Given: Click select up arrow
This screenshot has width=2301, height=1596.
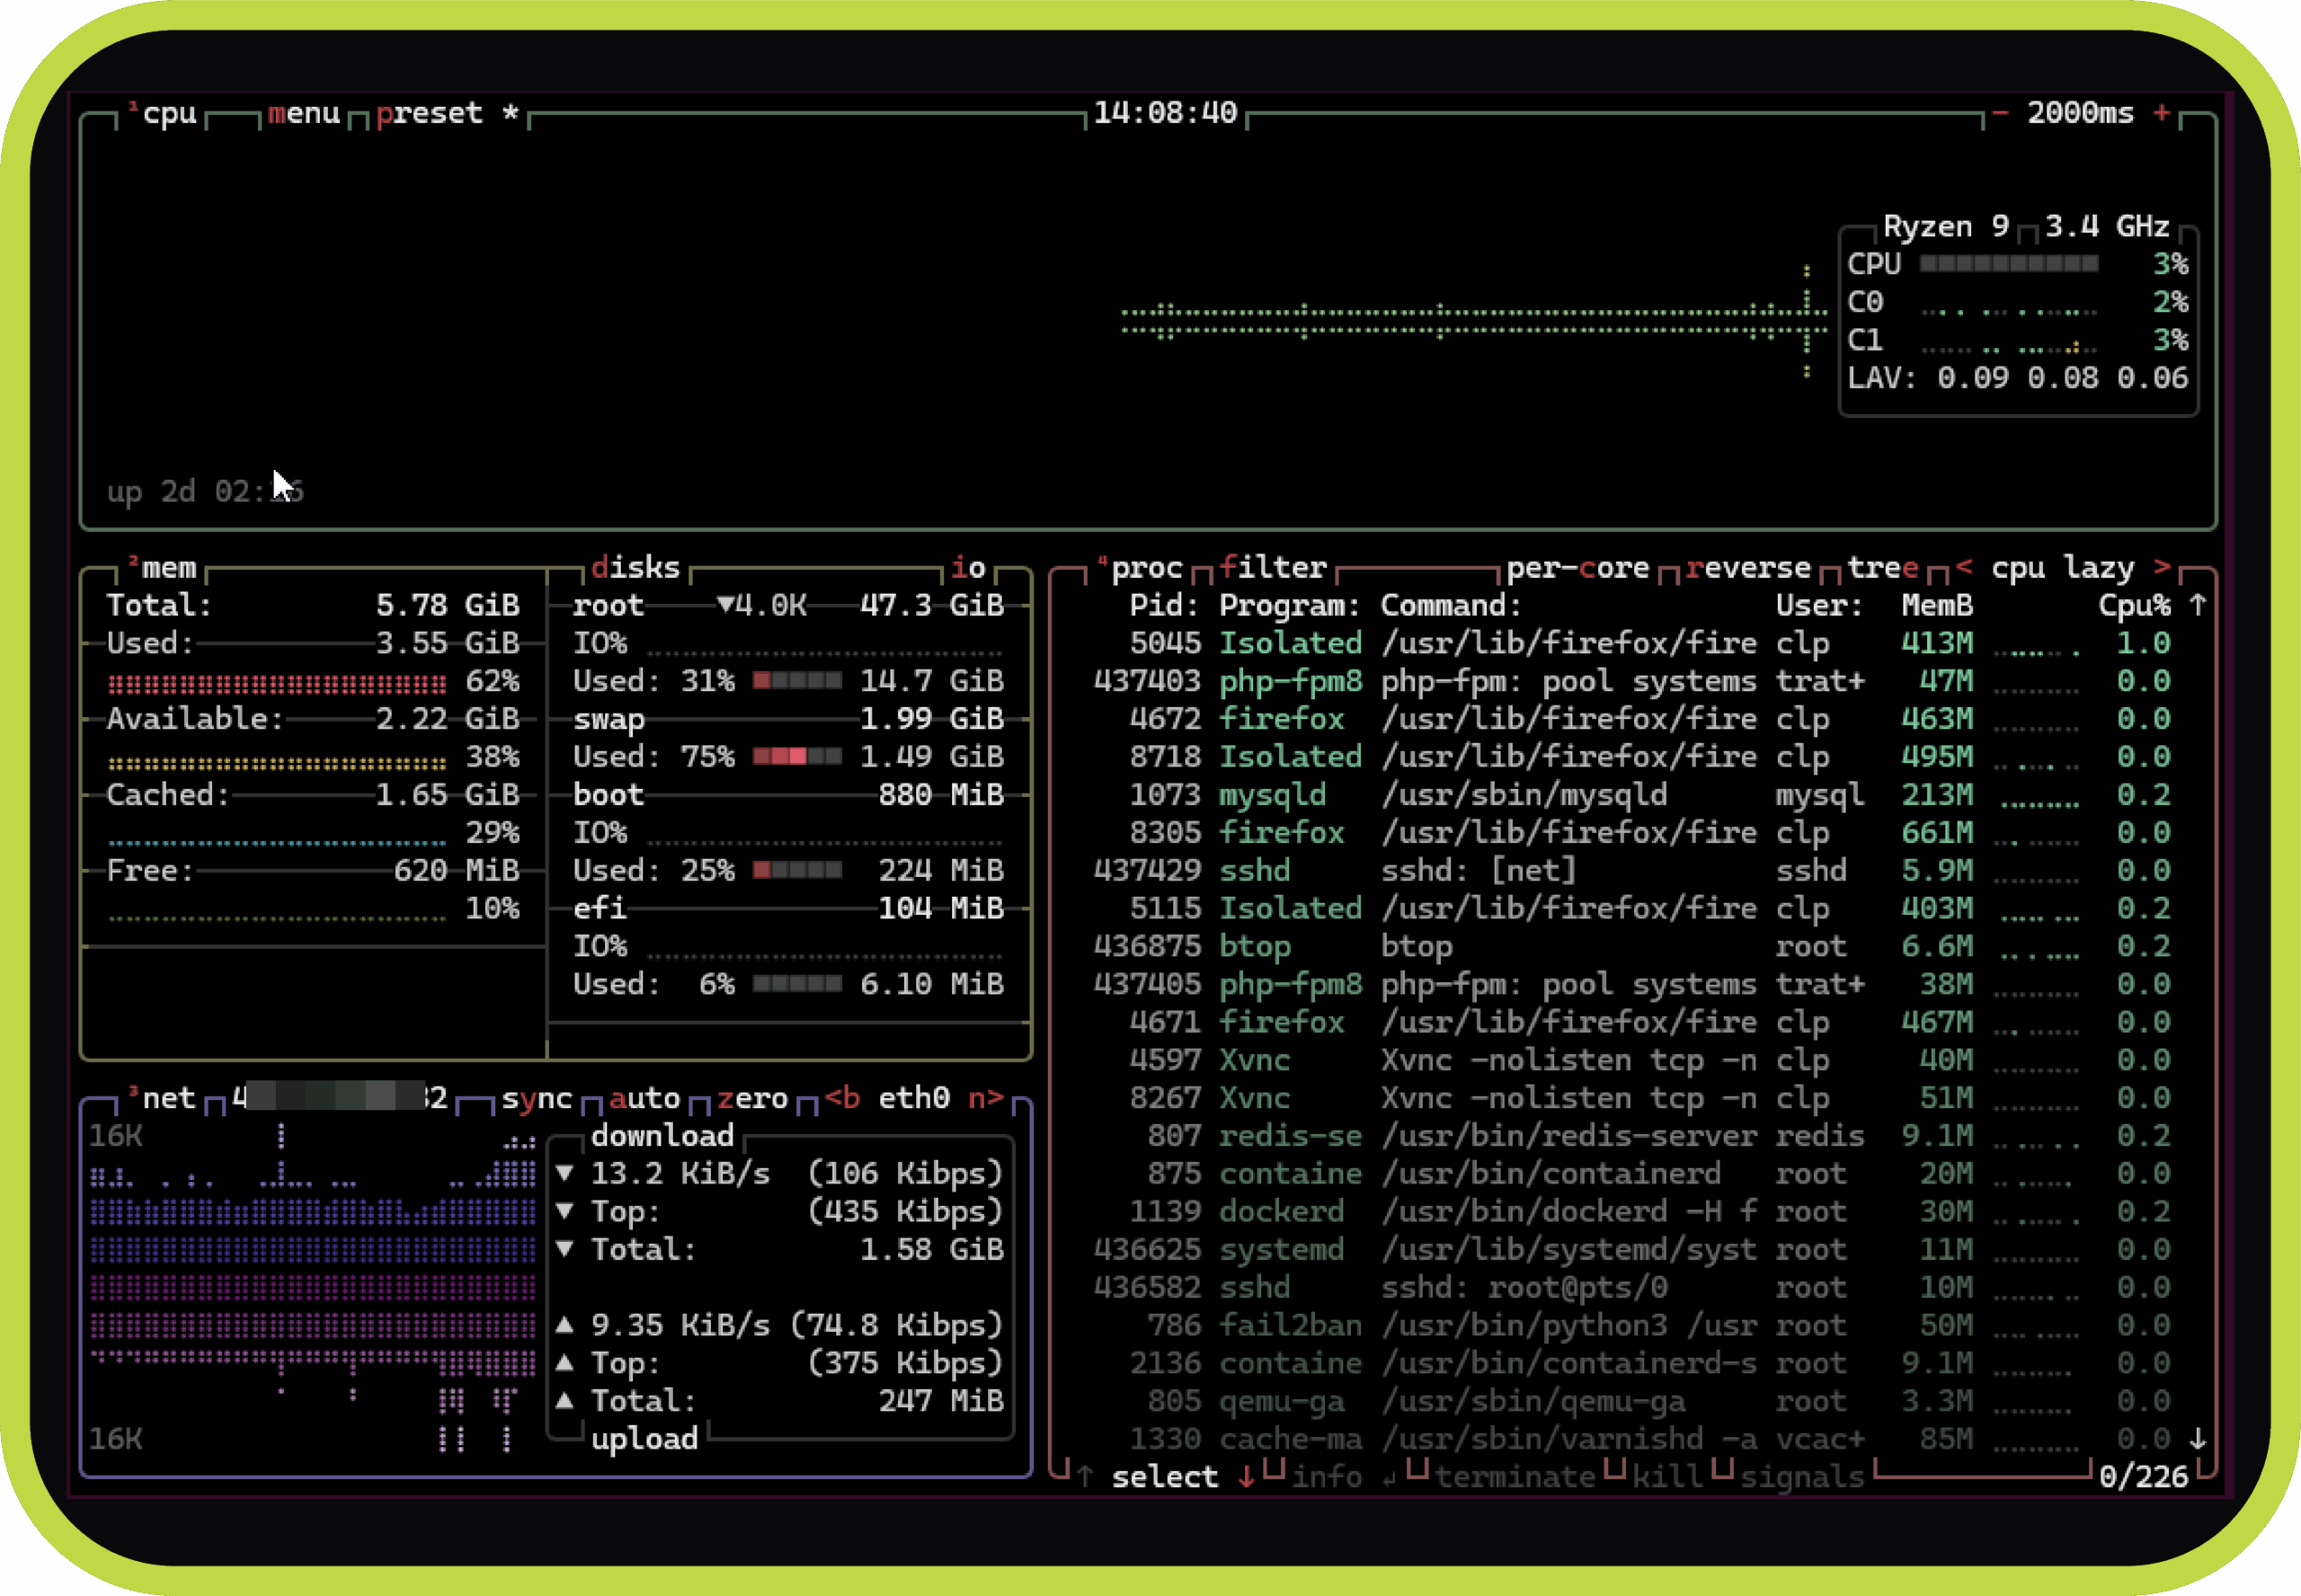Looking at the screenshot, I should click(1085, 1477).
